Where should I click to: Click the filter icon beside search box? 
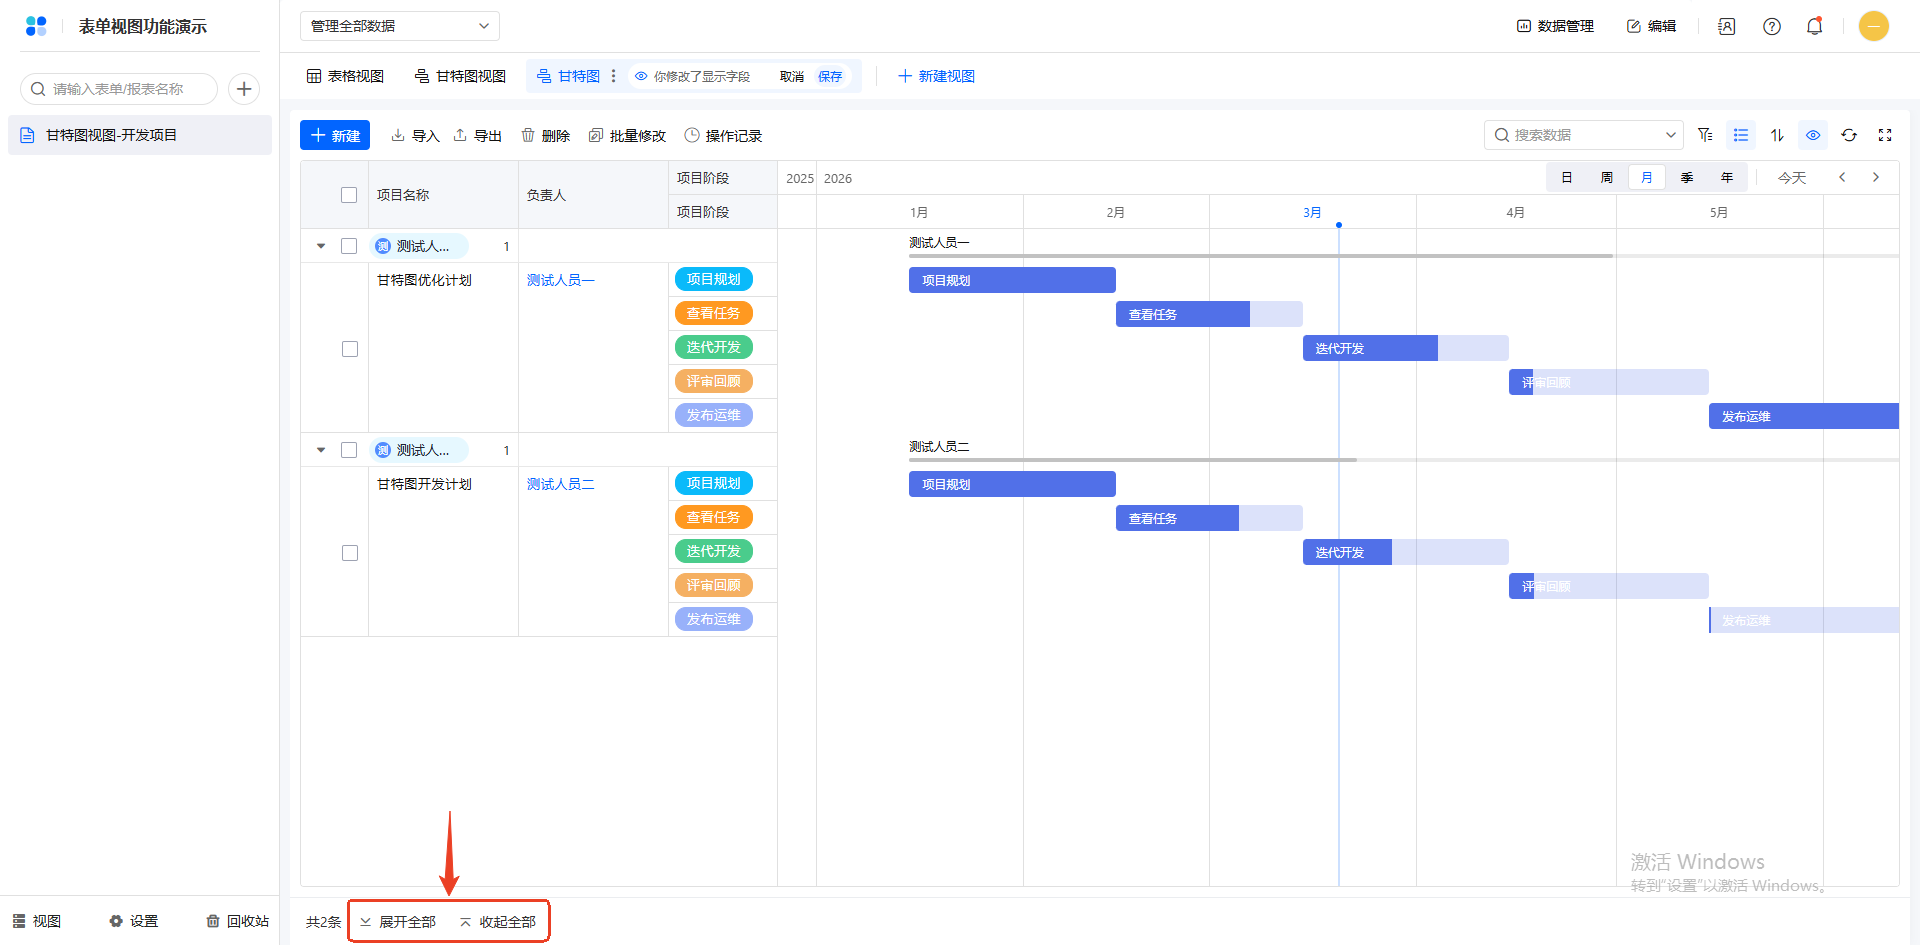(x=1705, y=135)
